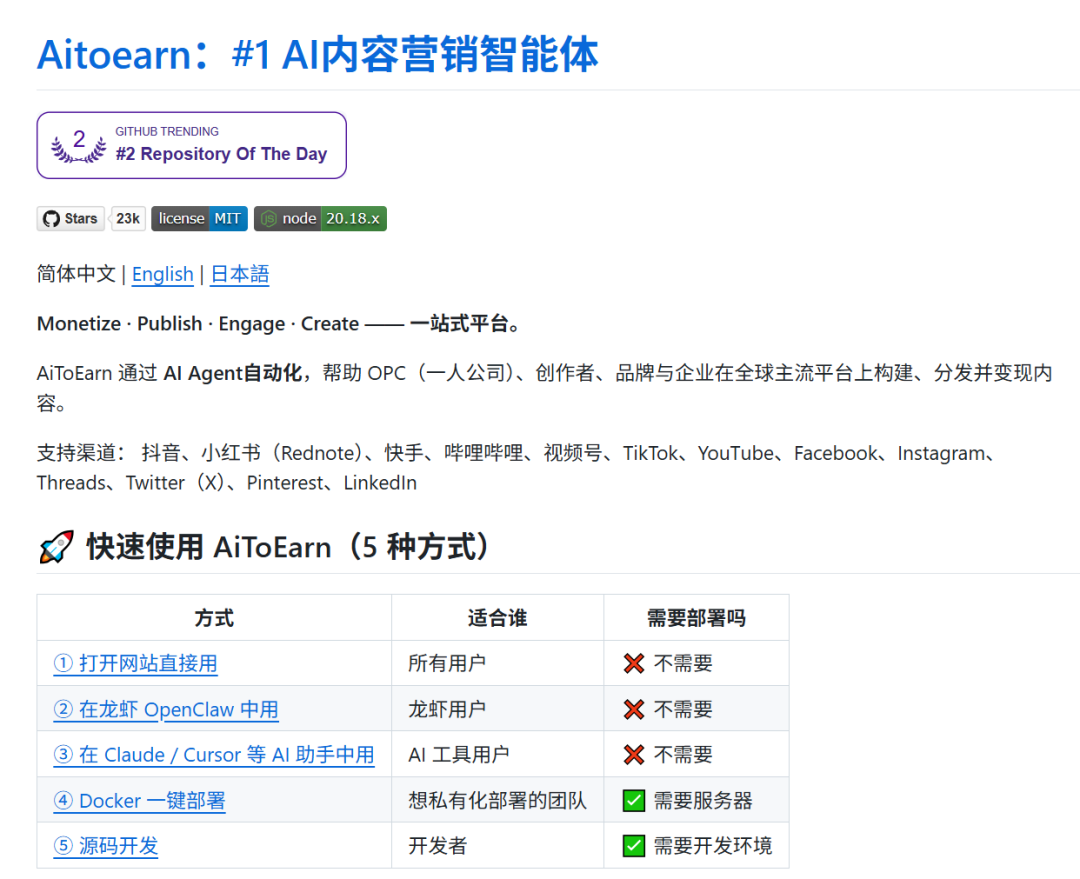Image resolution: width=1080 pixels, height=879 pixels.
Task: Click the GitHub Stars badge
Action: point(70,218)
